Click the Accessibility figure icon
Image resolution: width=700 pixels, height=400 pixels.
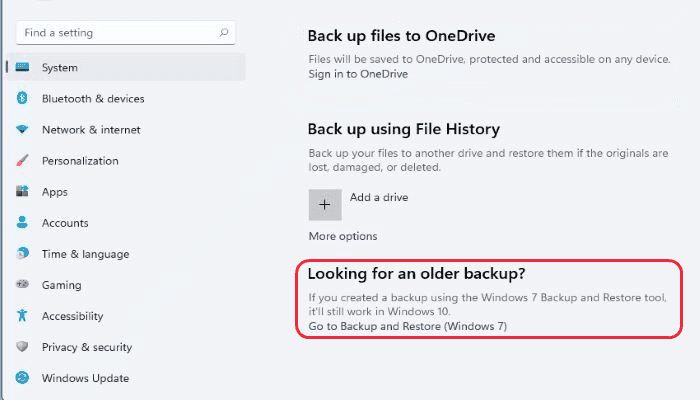coord(22,316)
